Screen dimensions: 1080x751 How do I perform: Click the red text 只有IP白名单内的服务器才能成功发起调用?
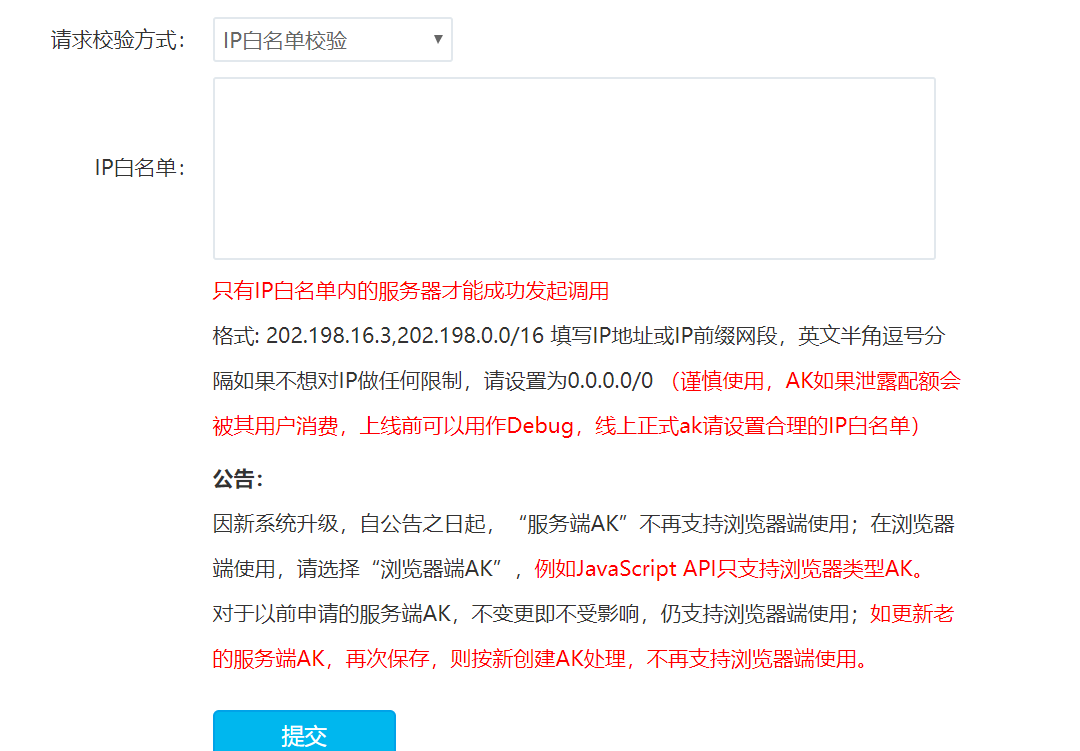411,291
